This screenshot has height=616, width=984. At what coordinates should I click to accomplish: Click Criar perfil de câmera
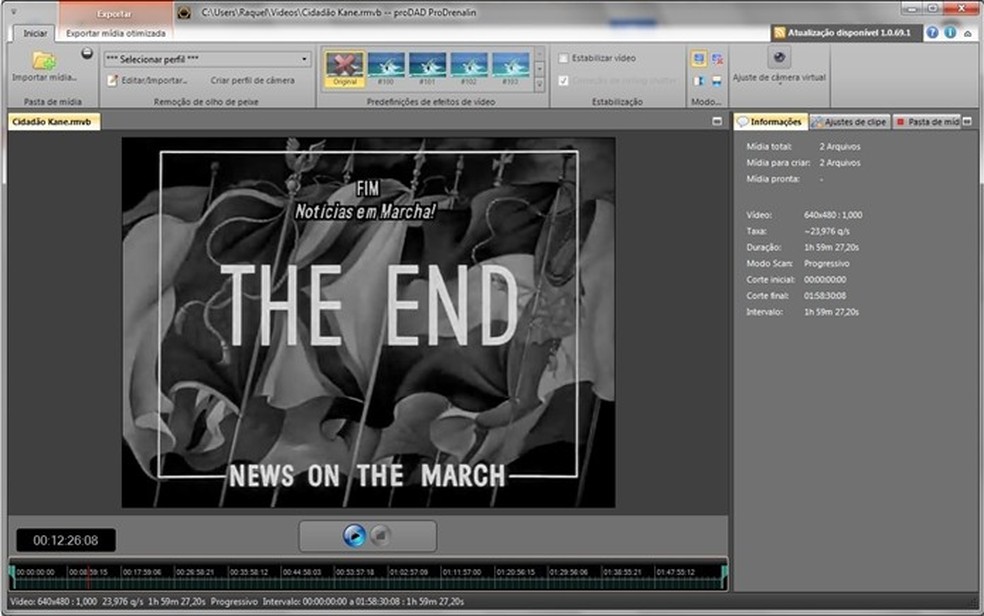[x=252, y=80]
